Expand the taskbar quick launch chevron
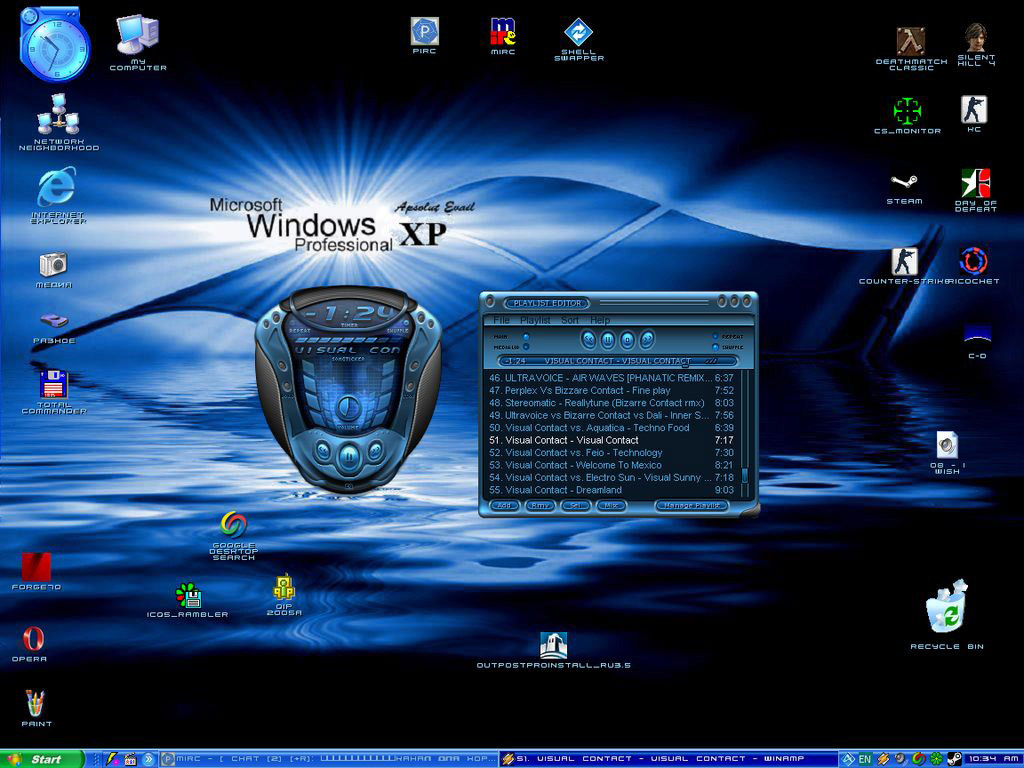Viewport: 1024px width, 768px height. (x=148, y=759)
